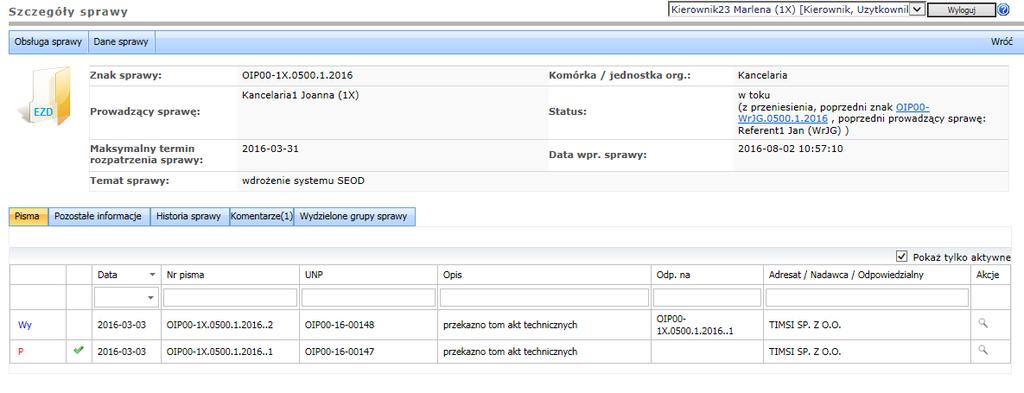The image size is (1024, 393).
Task: Open the Komentarze(1) tab
Action: click(x=262, y=217)
